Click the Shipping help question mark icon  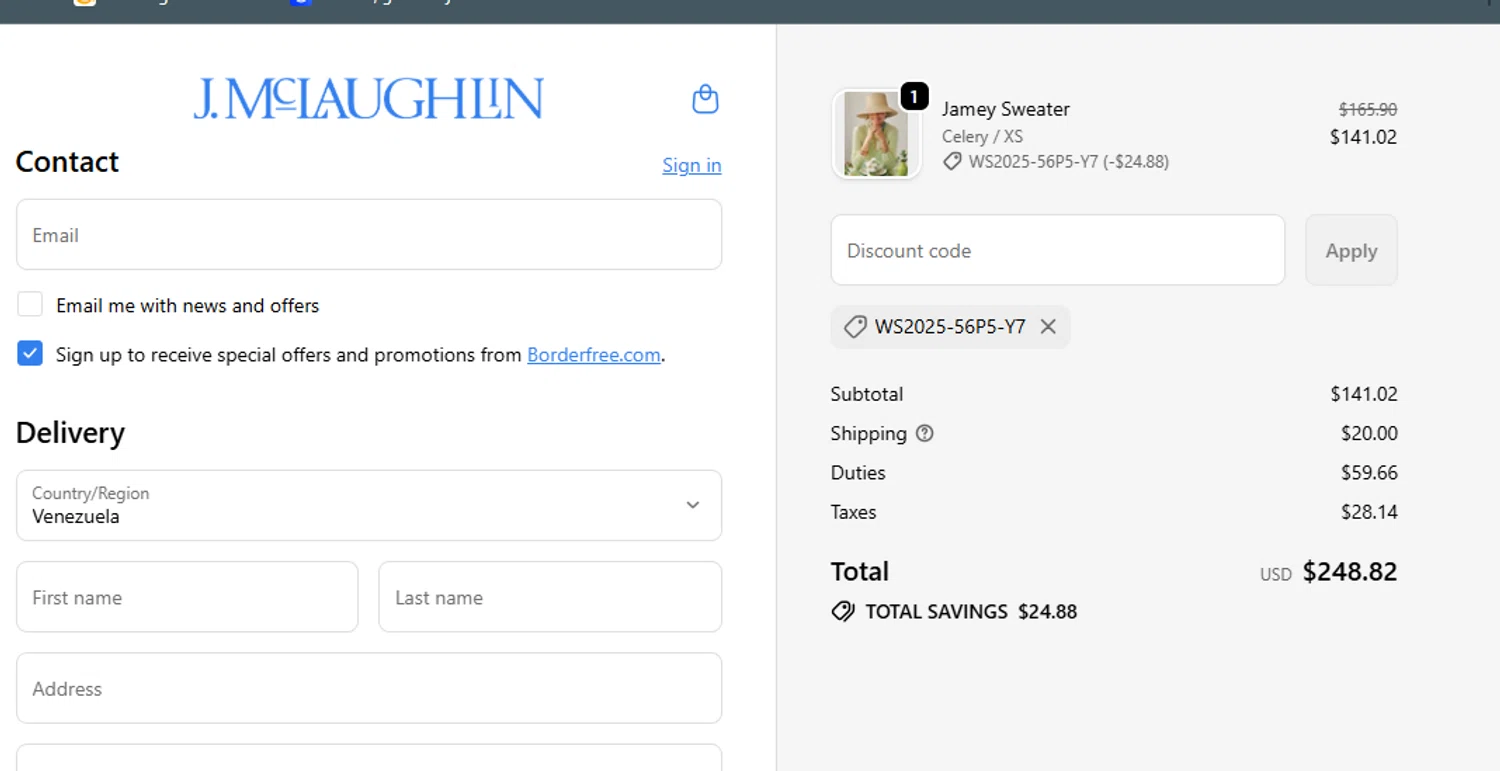click(925, 433)
